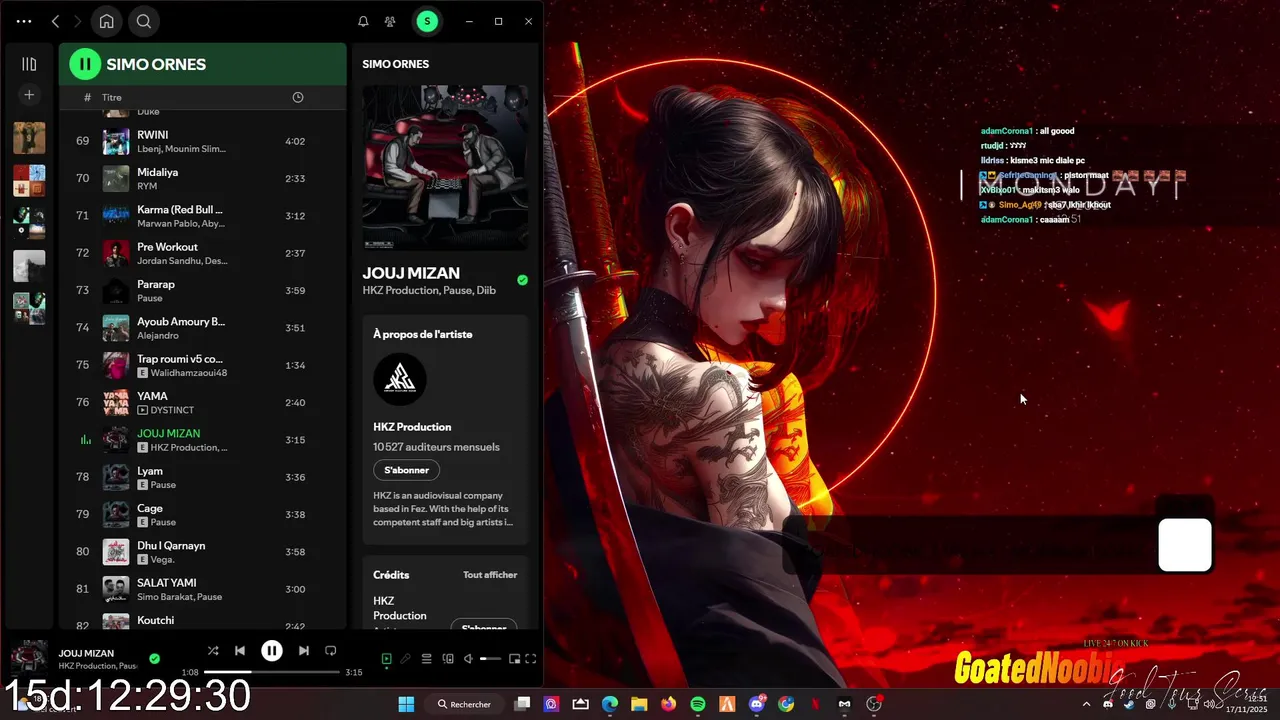The width and height of the screenshot is (1280, 720).
Task: Open artist Alejandro link
Action: pyautogui.click(x=158, y=336)
